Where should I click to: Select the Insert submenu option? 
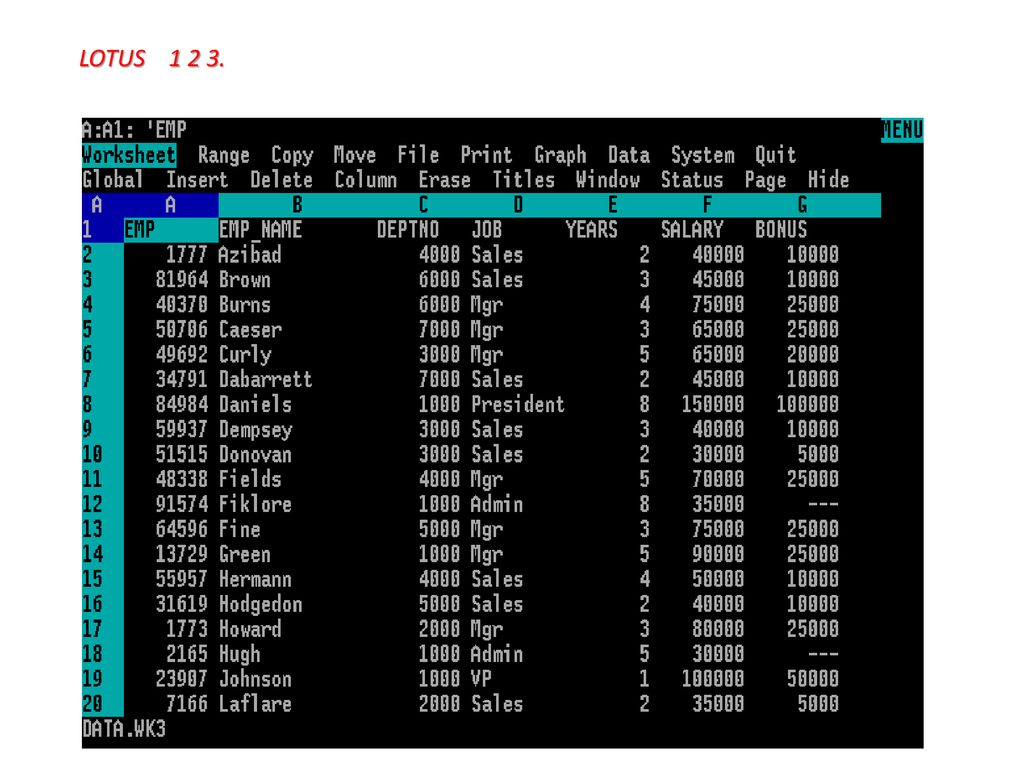pyautogui.click(x=197, y=180)
